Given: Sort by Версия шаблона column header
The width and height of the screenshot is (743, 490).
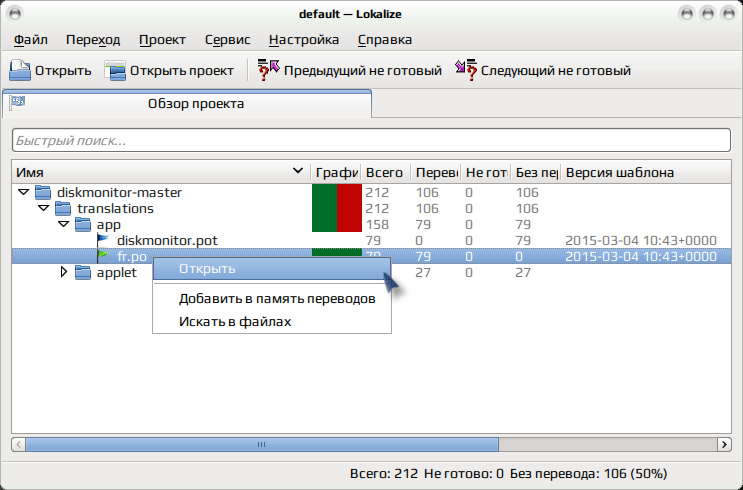Looking at the screenshot, I should click(646, 172).
